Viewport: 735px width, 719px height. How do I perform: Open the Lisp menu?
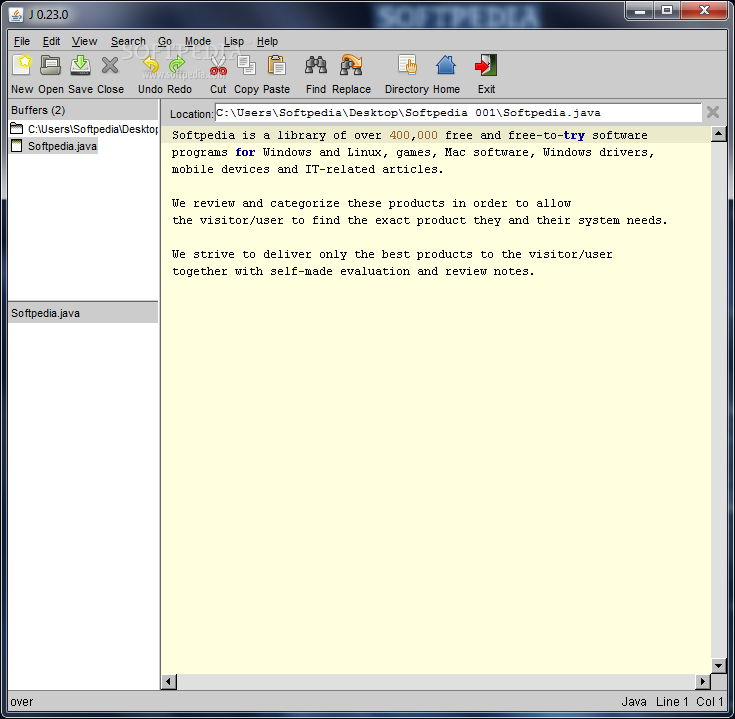point(233,41)
